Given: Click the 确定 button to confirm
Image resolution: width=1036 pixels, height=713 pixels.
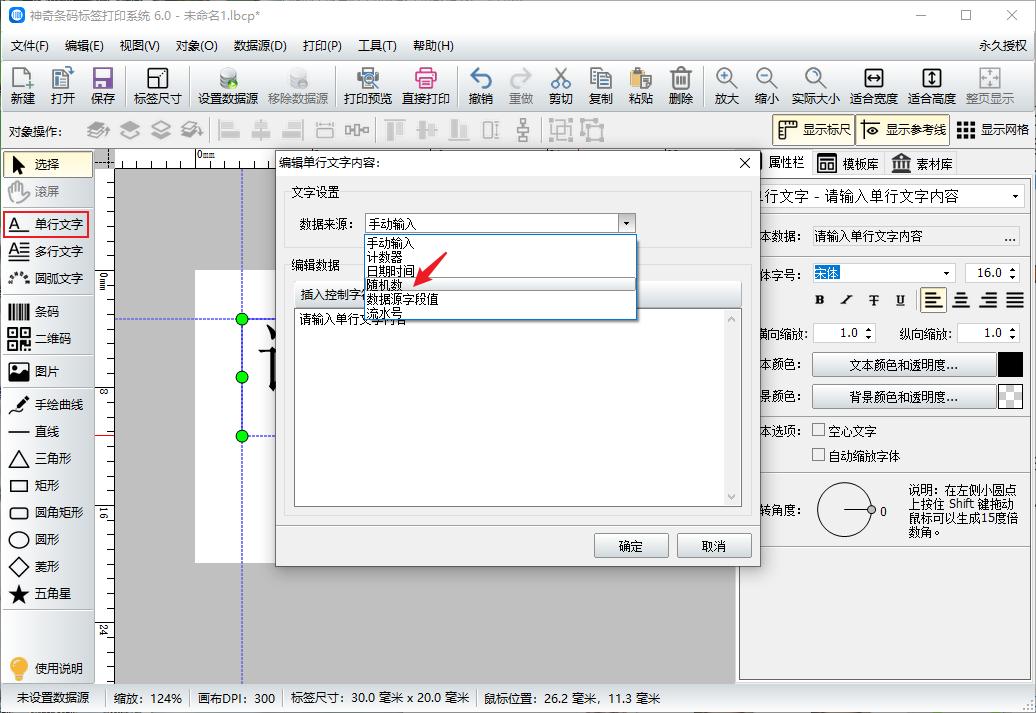Looking at the screenshot, I should [631, 545].
